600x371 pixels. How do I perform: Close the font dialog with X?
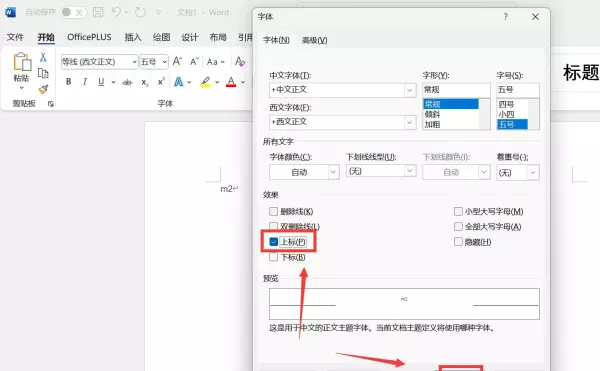[535, 17]
